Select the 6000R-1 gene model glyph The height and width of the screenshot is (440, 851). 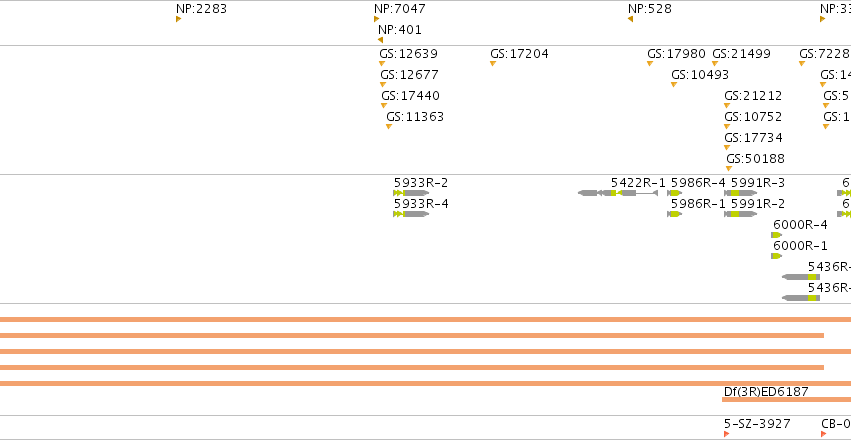(x=777, y=256)
